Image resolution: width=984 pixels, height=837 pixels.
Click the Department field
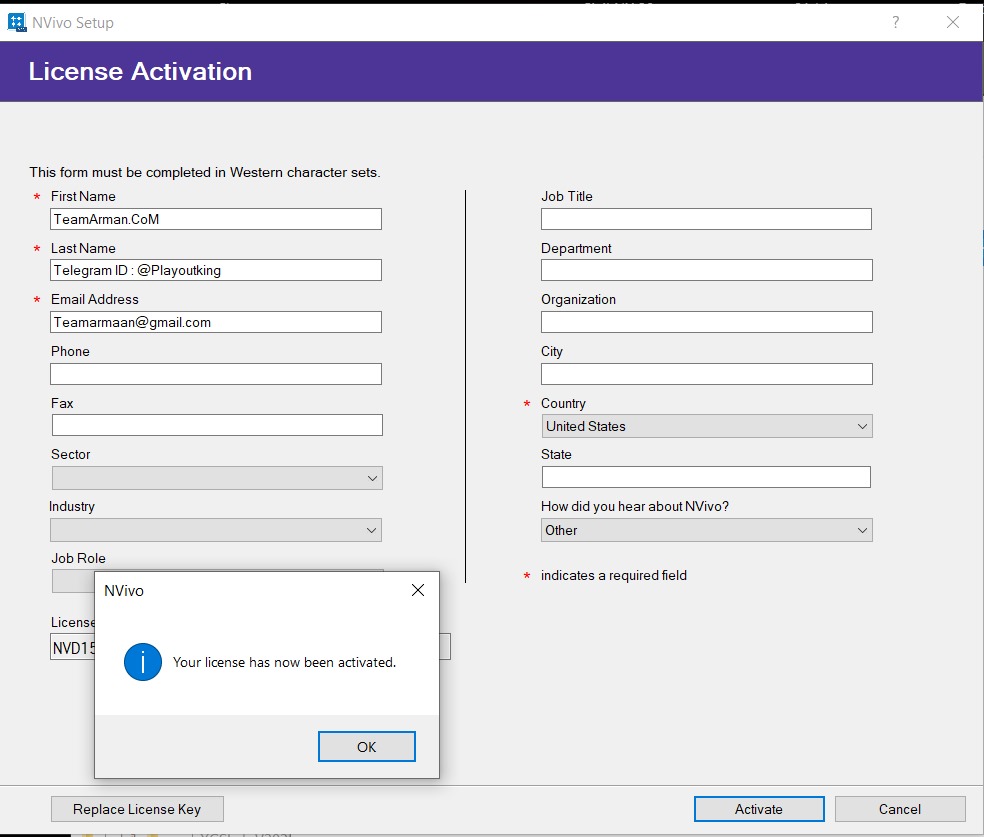click(707, 270)
